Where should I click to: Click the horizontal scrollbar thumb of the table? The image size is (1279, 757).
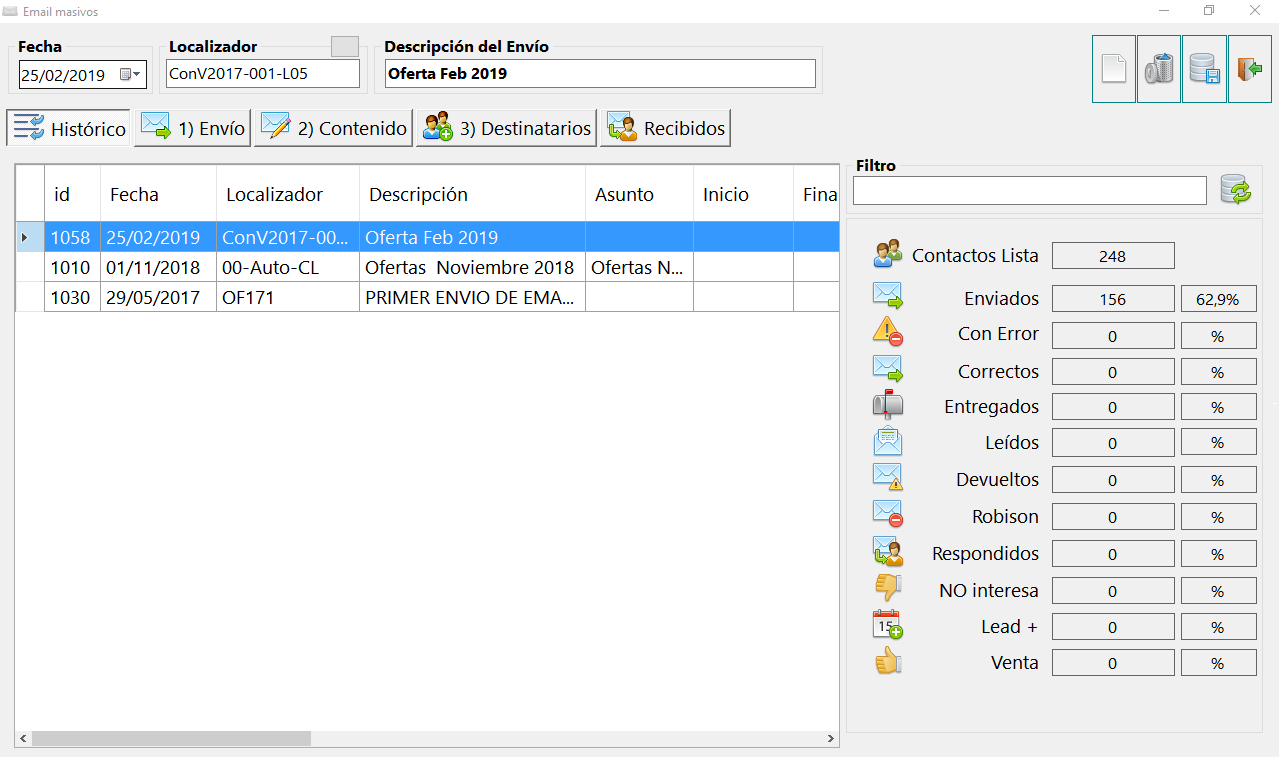171,738
